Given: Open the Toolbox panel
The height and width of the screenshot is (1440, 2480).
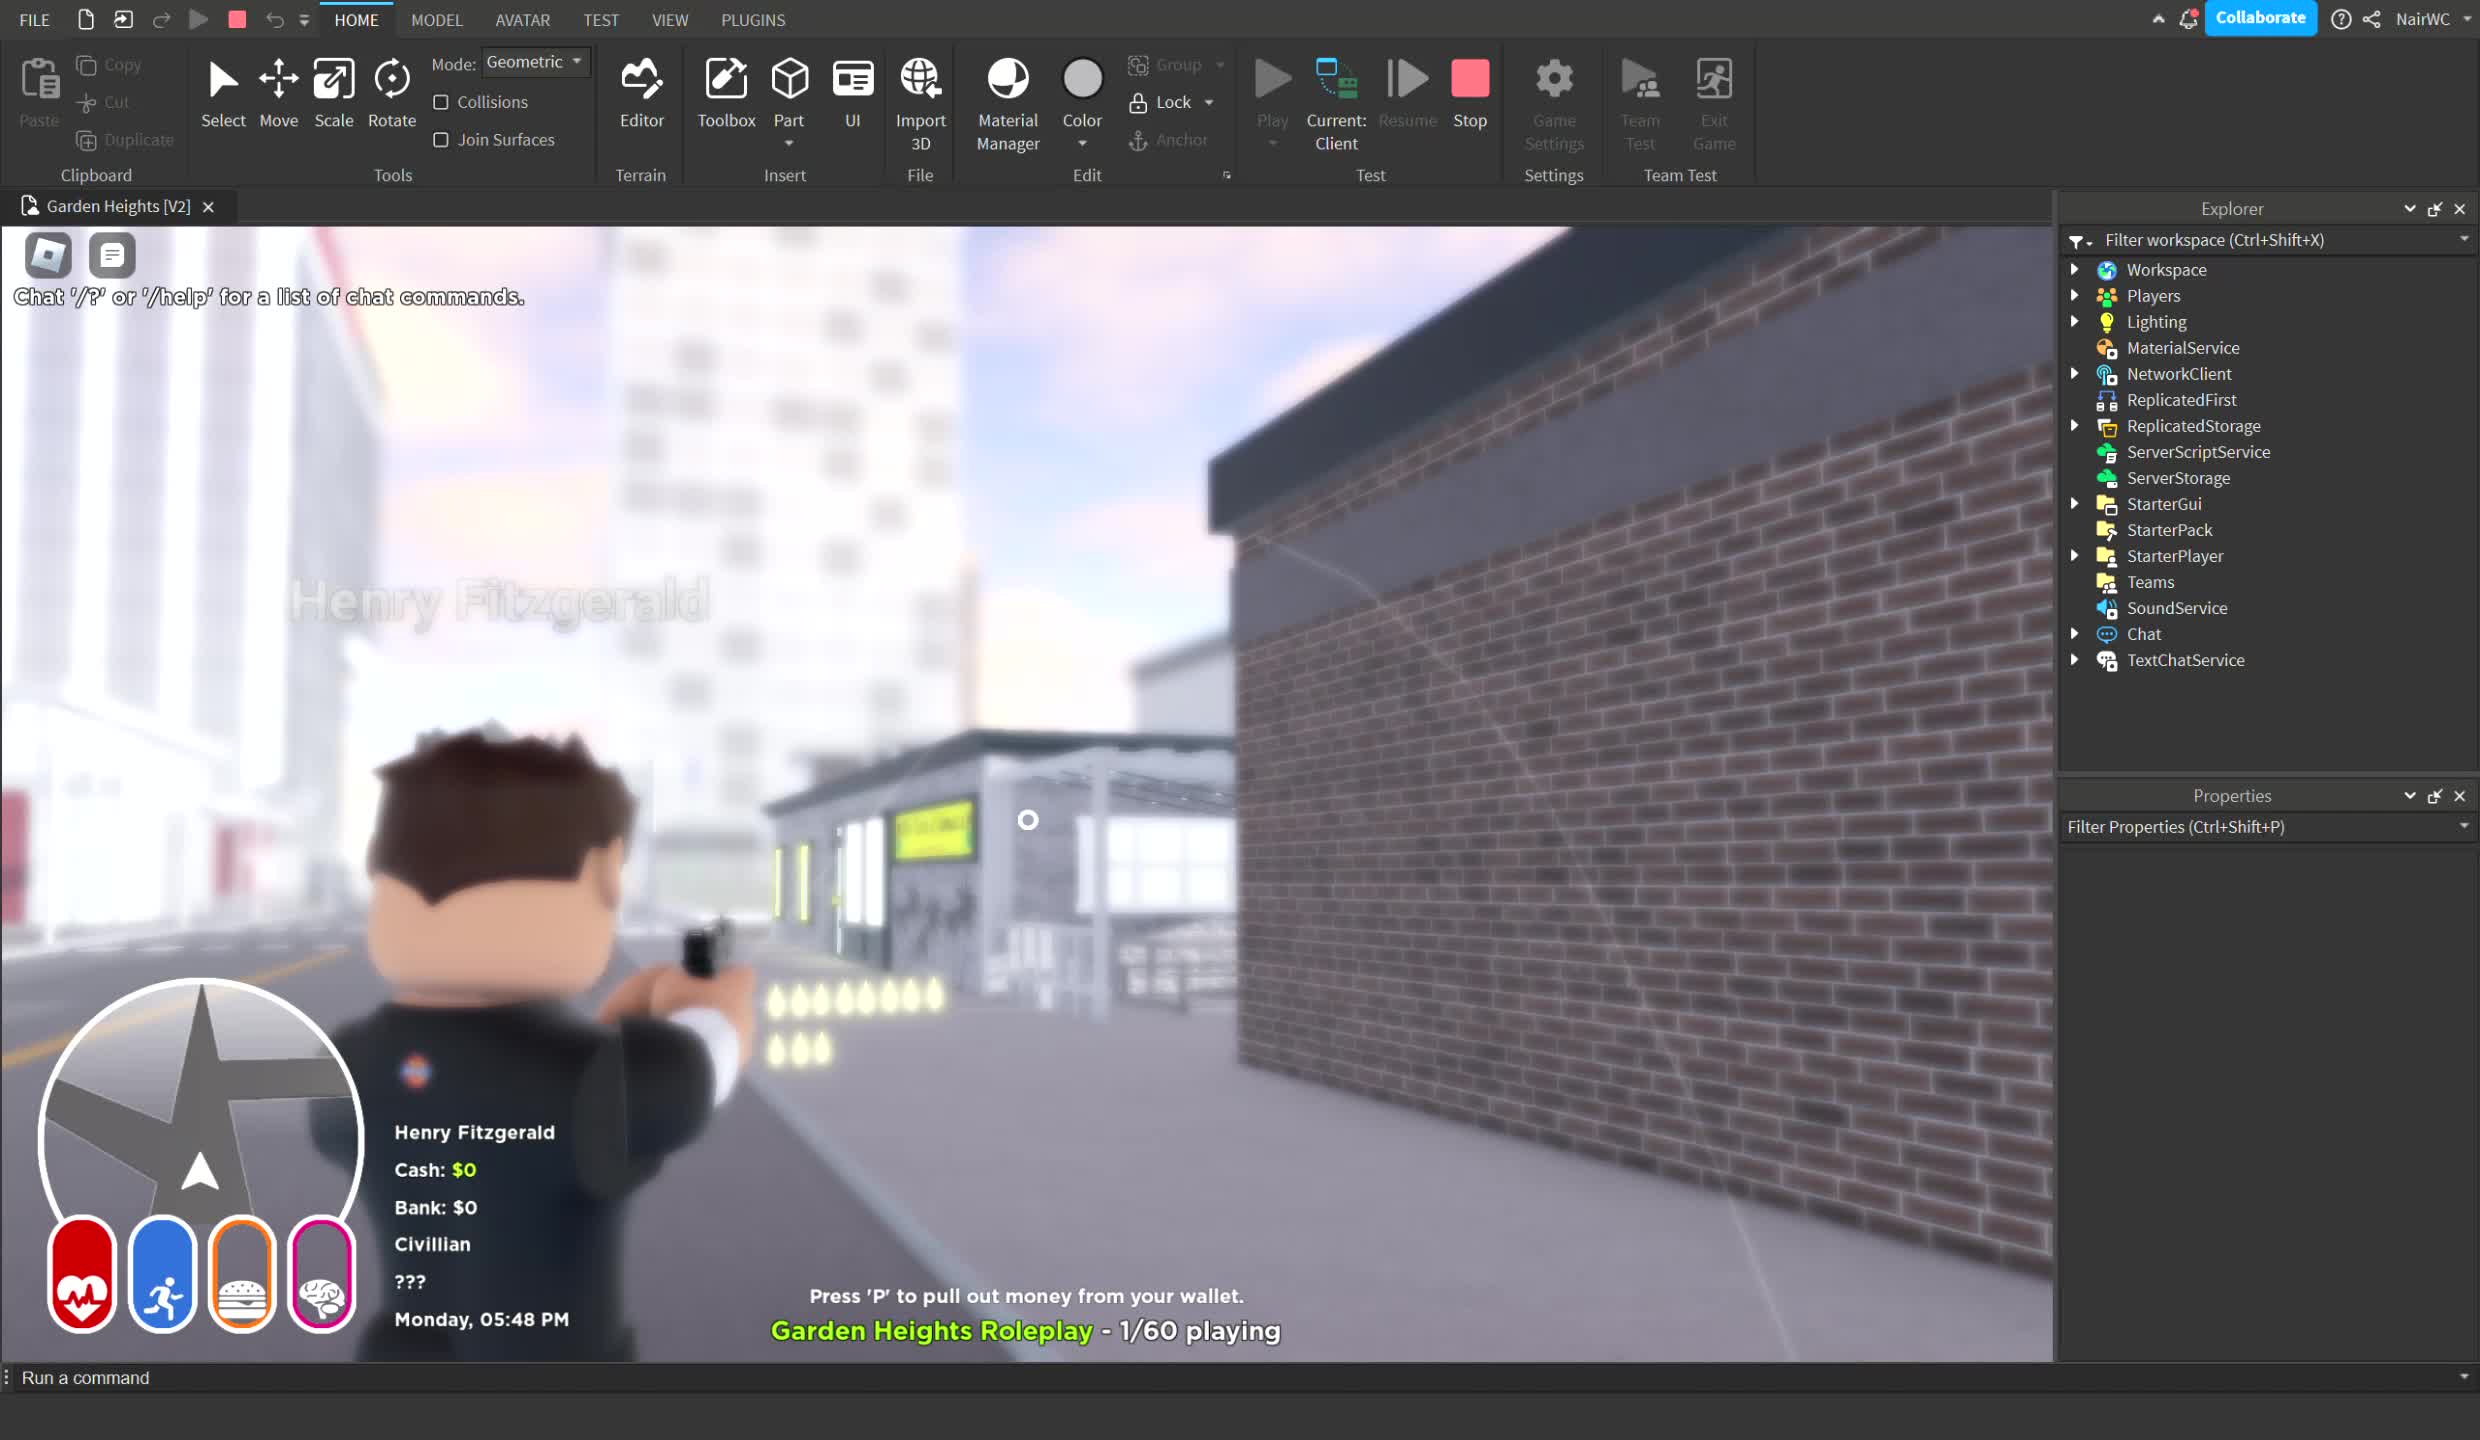Looking at the screenshot, I should pyautogui.click(x=726, y=92).
